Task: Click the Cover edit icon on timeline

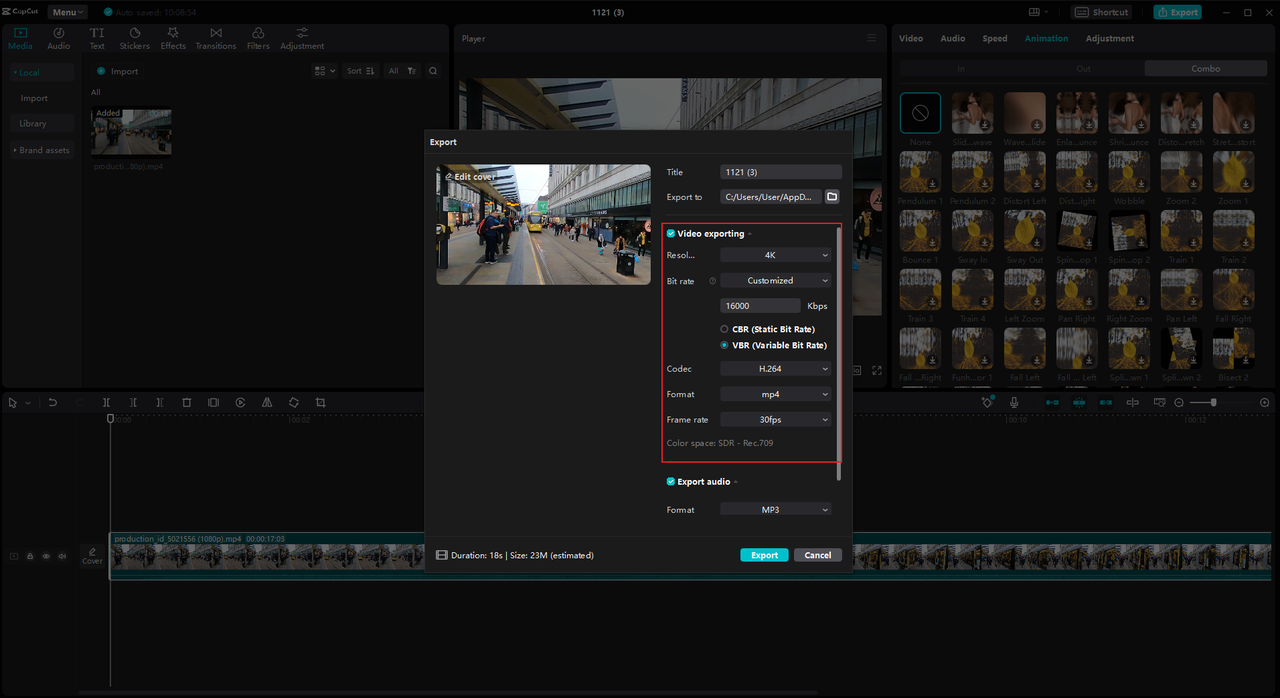Action: click(92, 556)
